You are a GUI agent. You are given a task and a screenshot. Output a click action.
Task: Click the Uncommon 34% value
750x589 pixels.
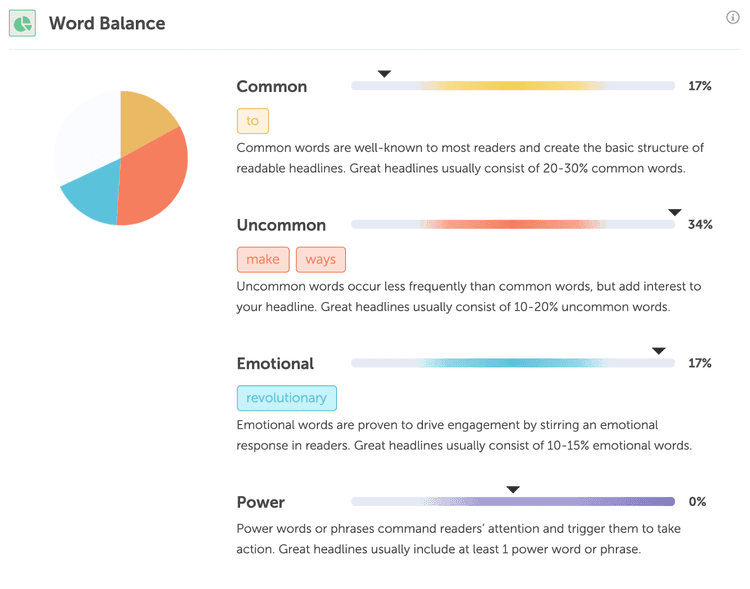[x=700, y=225]
